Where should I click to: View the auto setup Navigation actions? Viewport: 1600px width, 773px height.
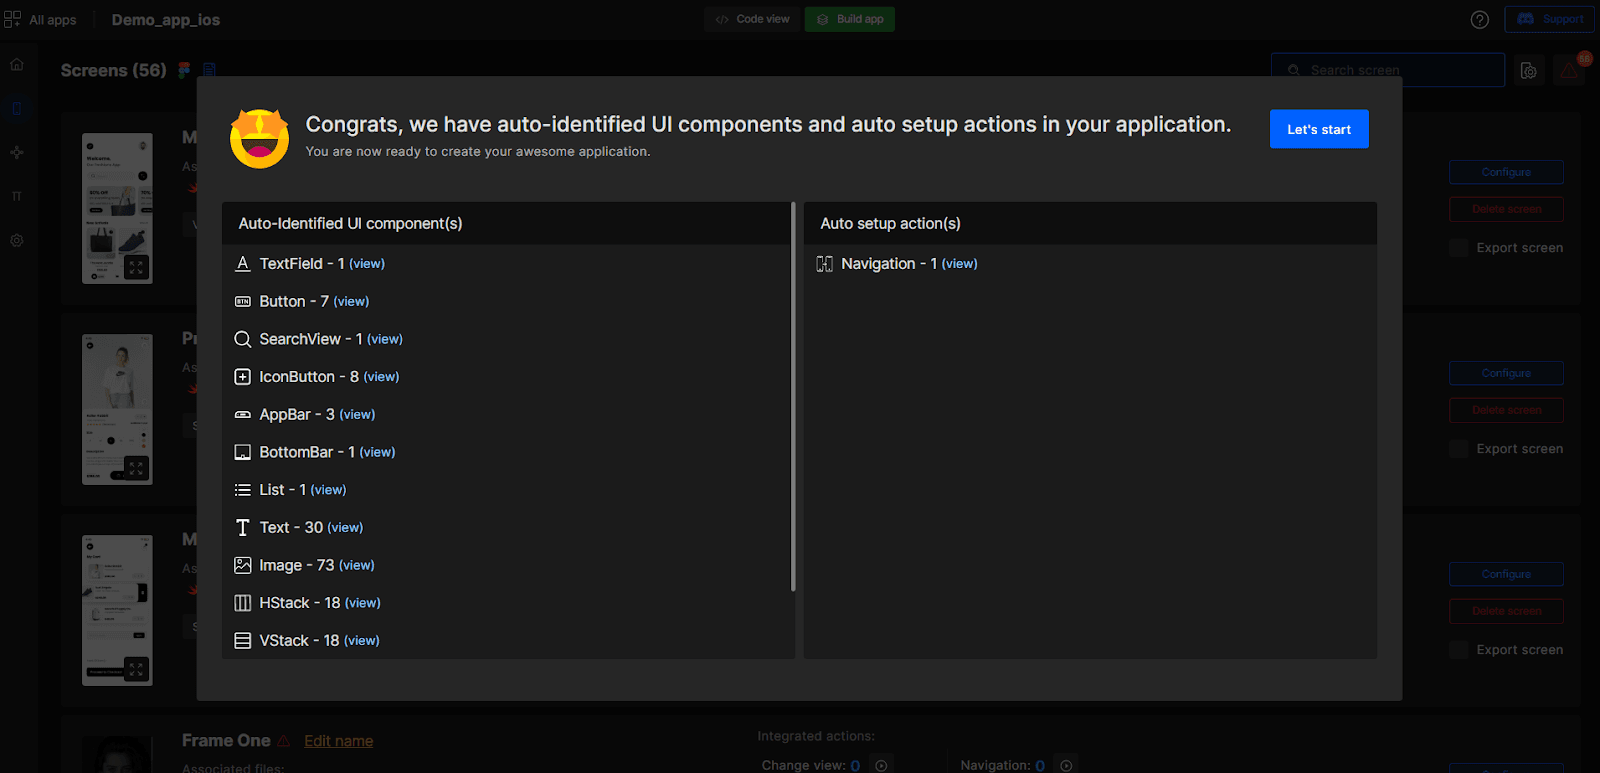click(x=959, y=264)
